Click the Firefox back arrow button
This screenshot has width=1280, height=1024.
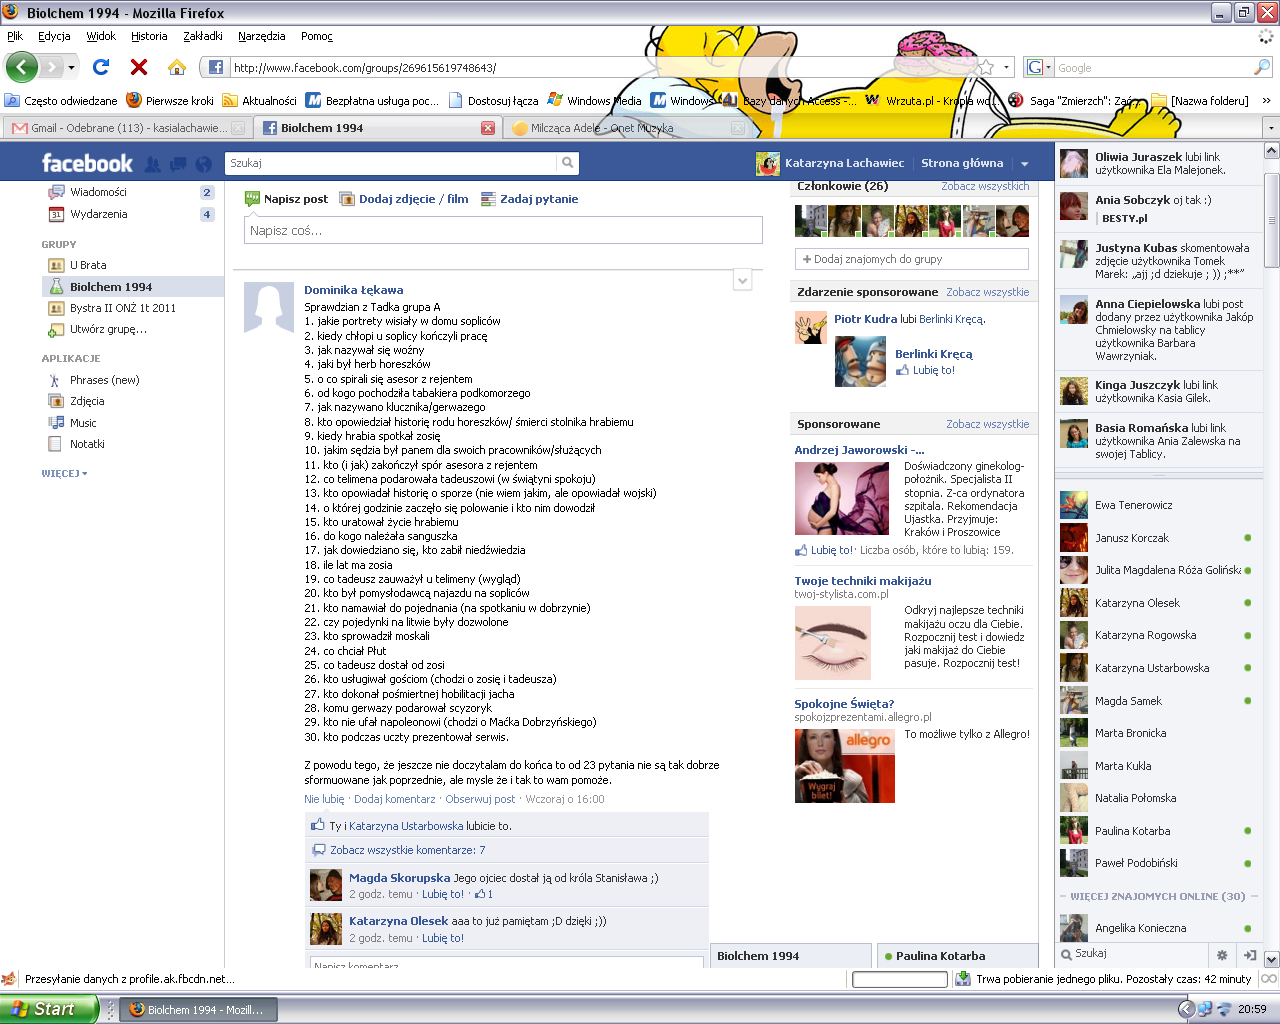(x=21, y=67)
